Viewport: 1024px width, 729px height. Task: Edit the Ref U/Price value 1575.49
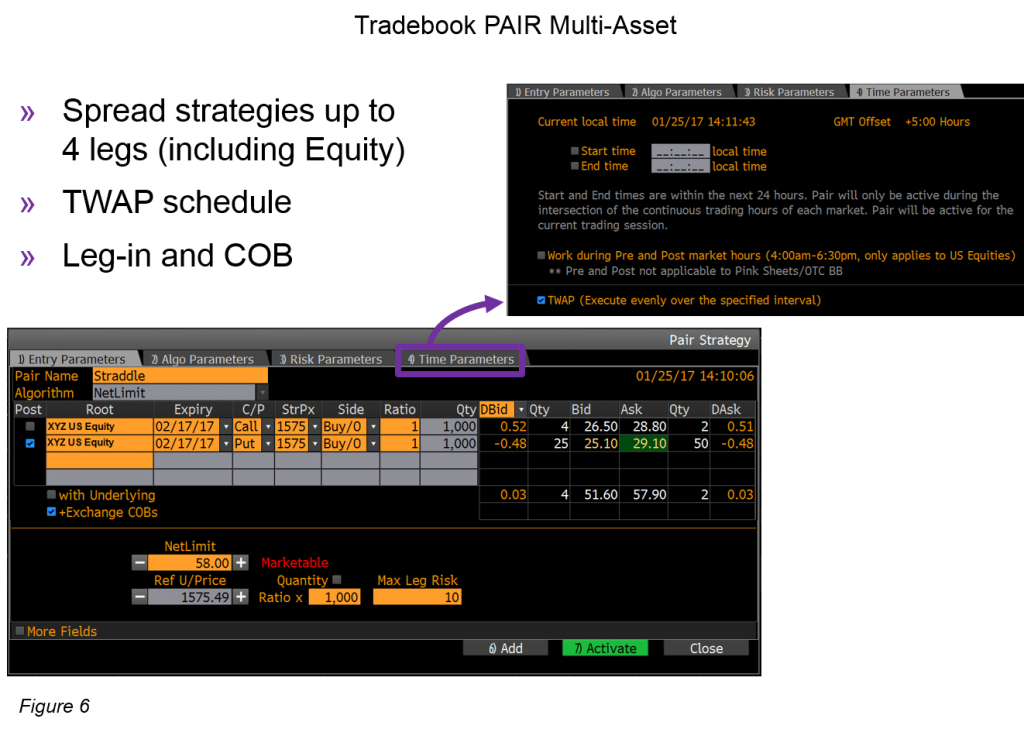[190, 596]
